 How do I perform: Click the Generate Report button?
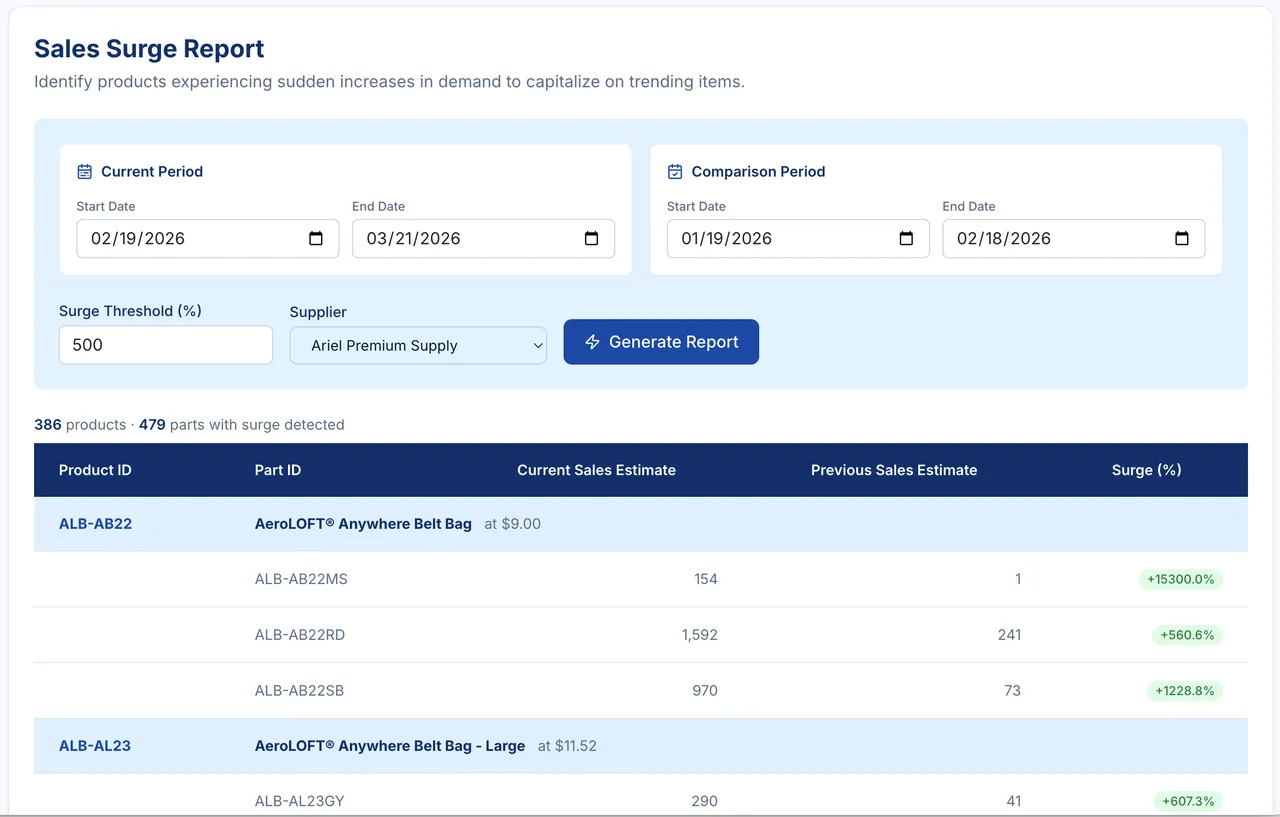[661, 342]
